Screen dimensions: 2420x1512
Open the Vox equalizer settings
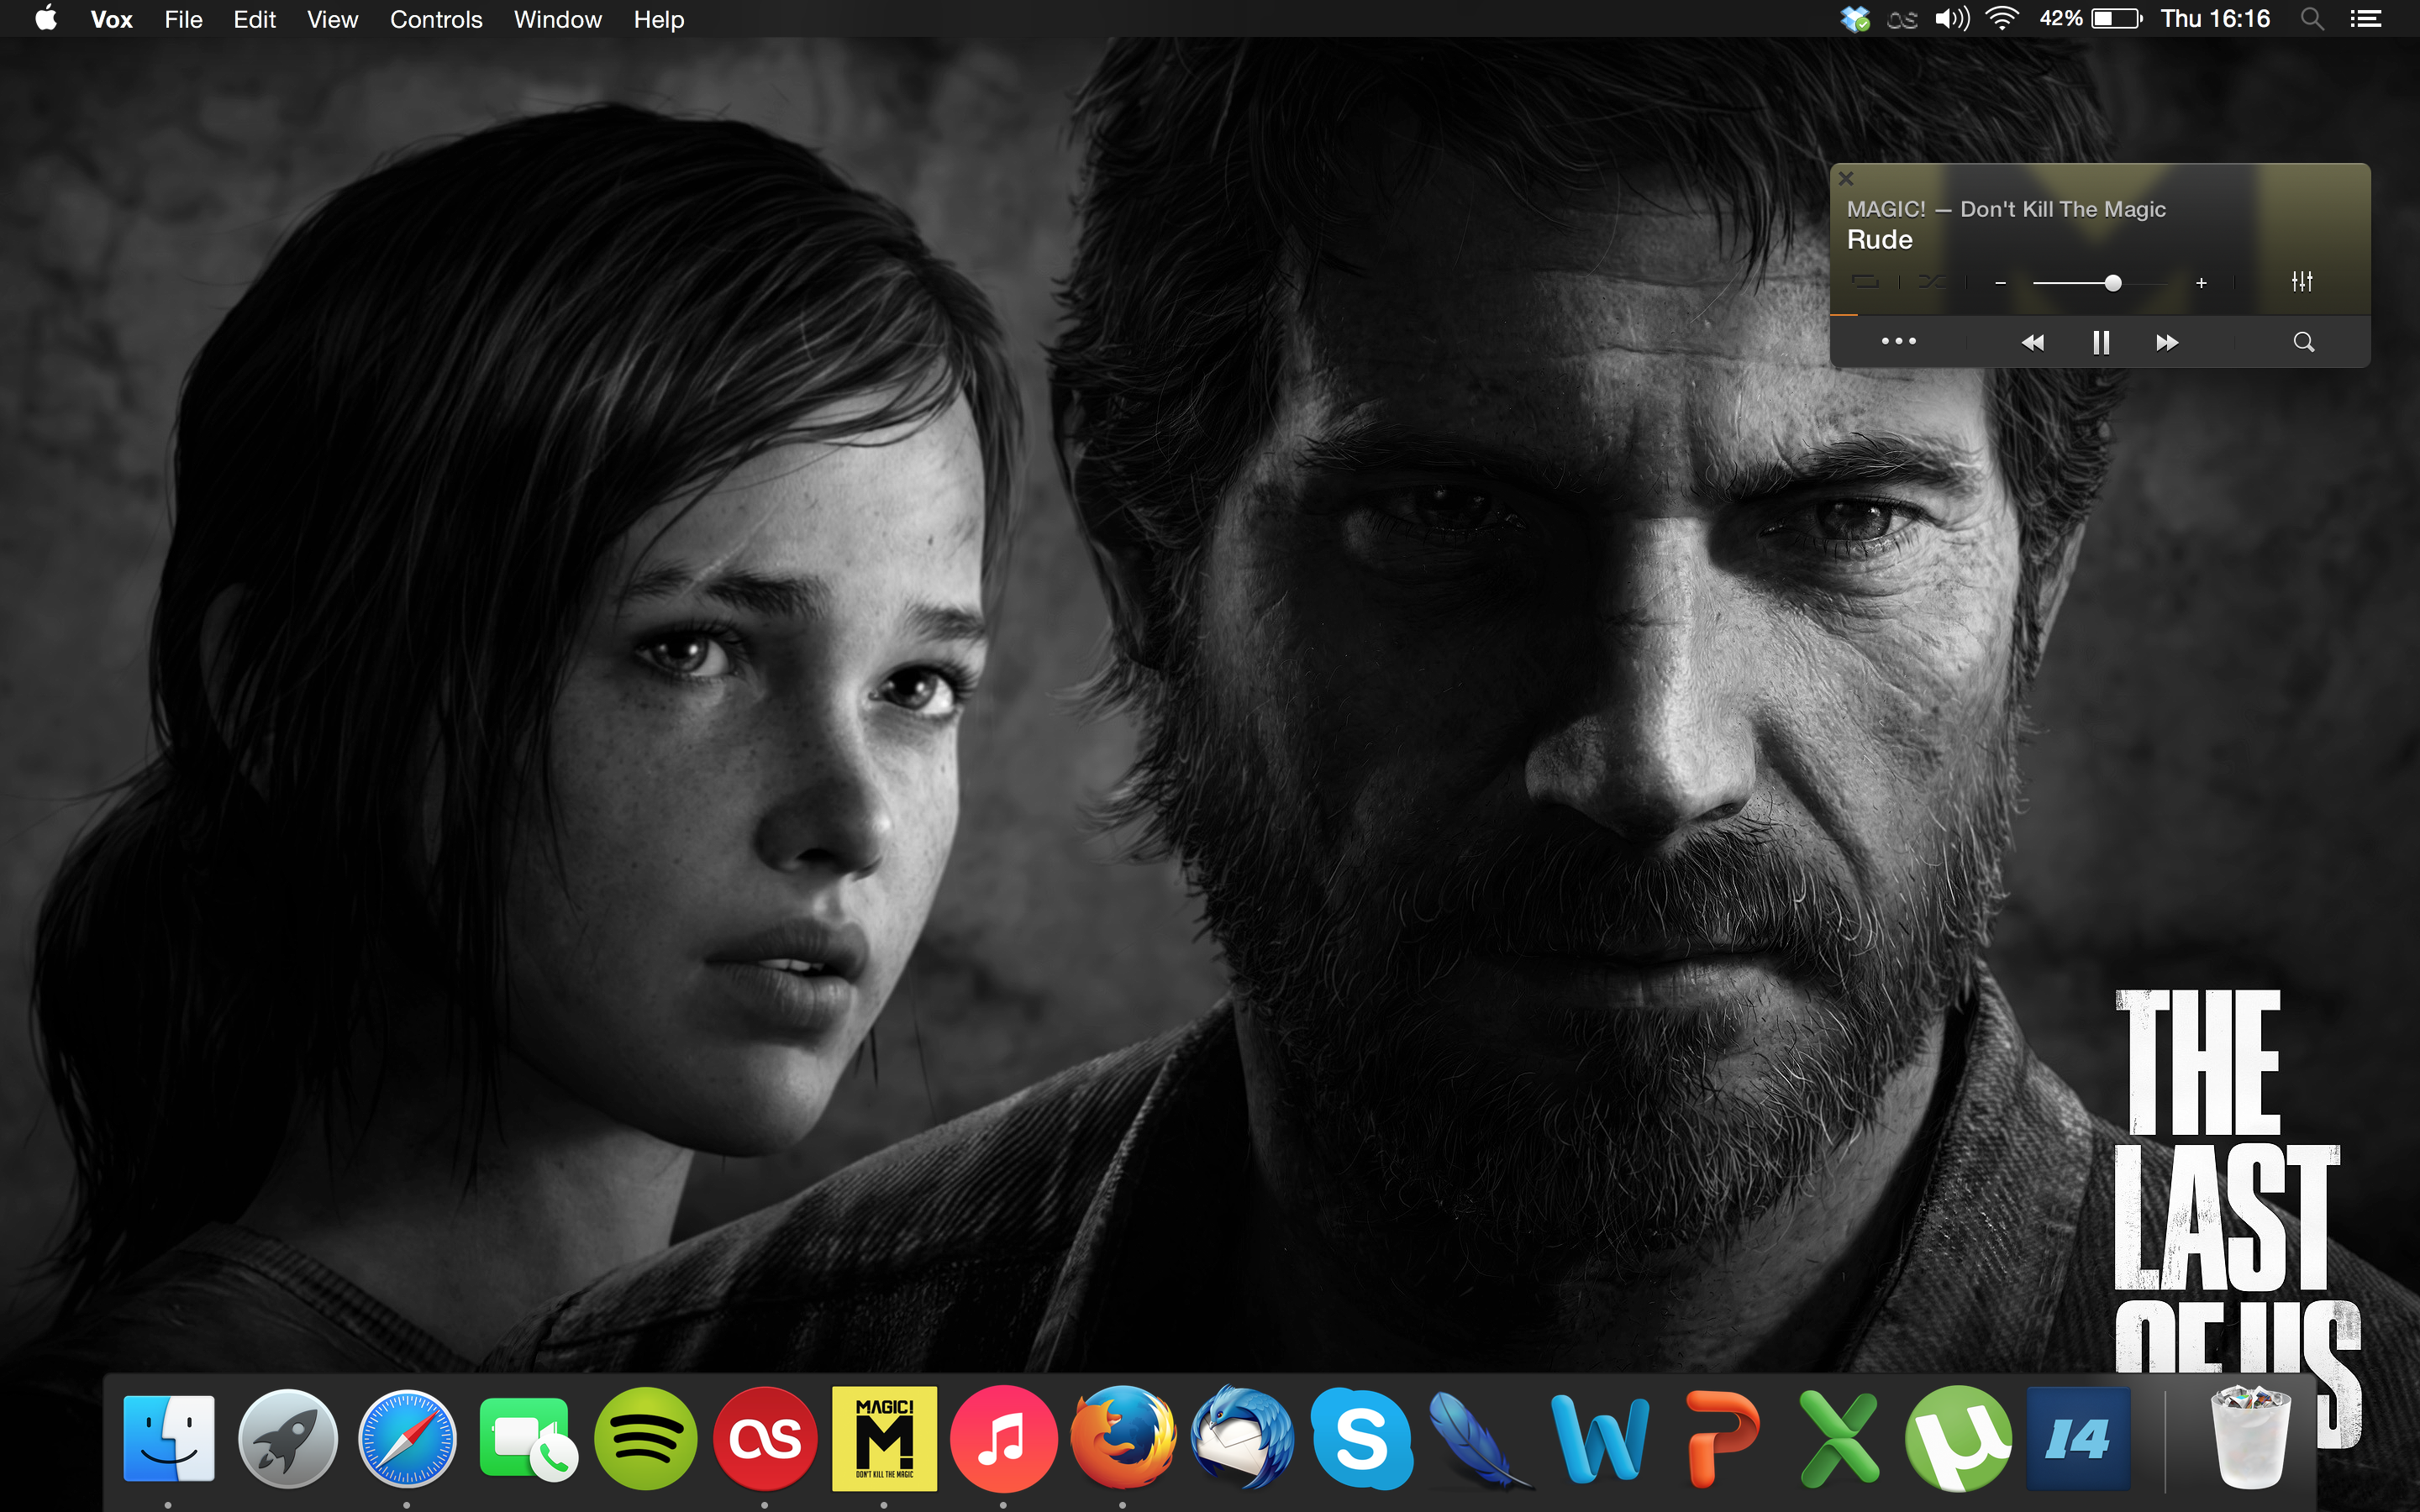pyautogui.click(x=2302, y=282)
